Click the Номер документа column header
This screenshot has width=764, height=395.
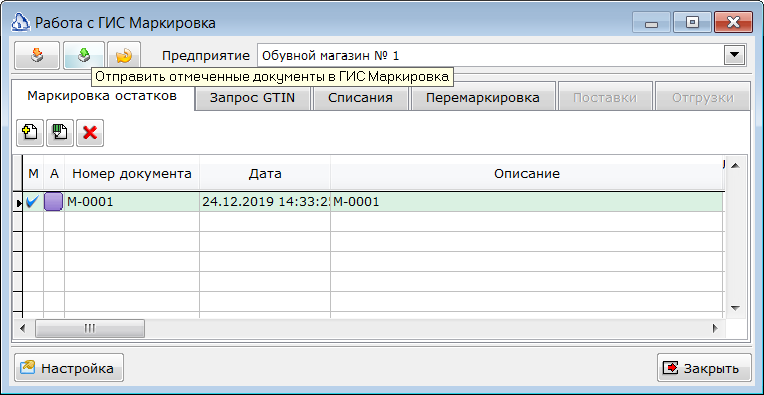point(132,173)
